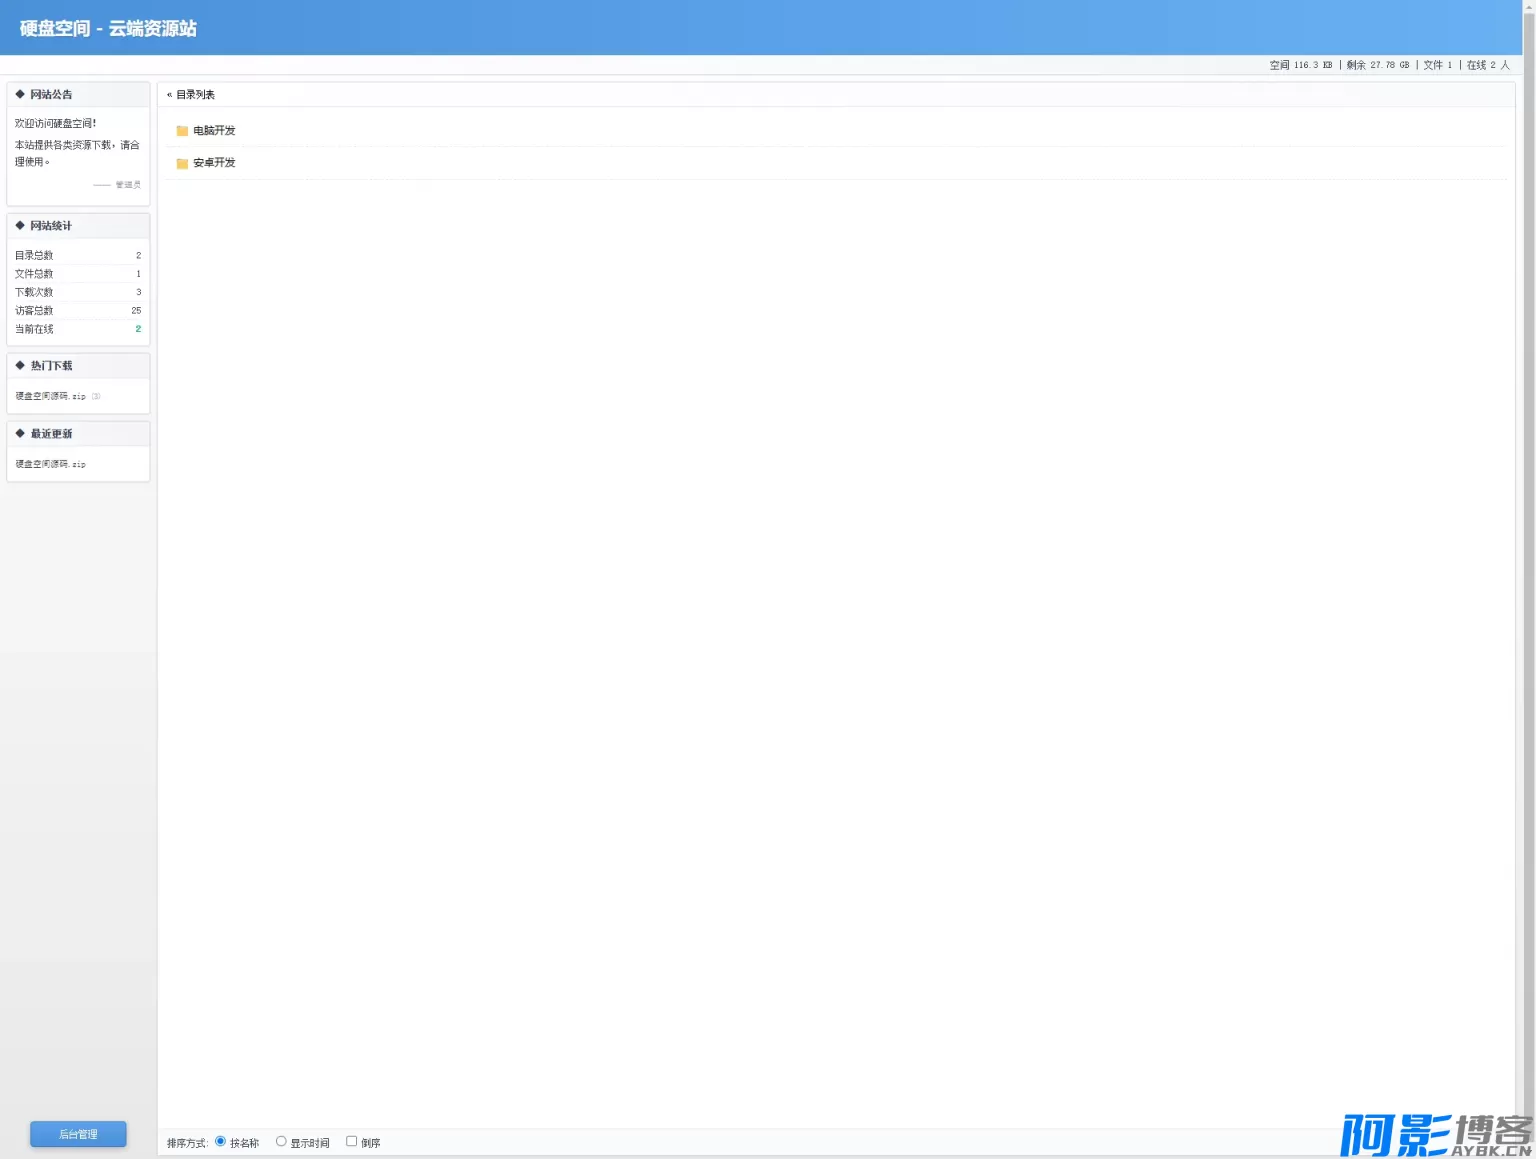
Task: Select the 按名称 sort radio button
Action: [x=221, y=1141]
